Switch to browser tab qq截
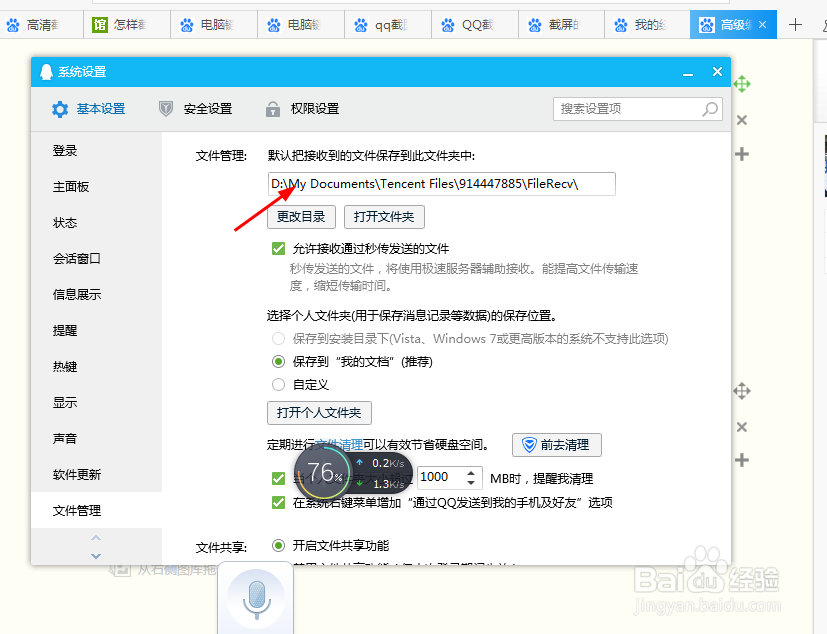 click(388, 24)
